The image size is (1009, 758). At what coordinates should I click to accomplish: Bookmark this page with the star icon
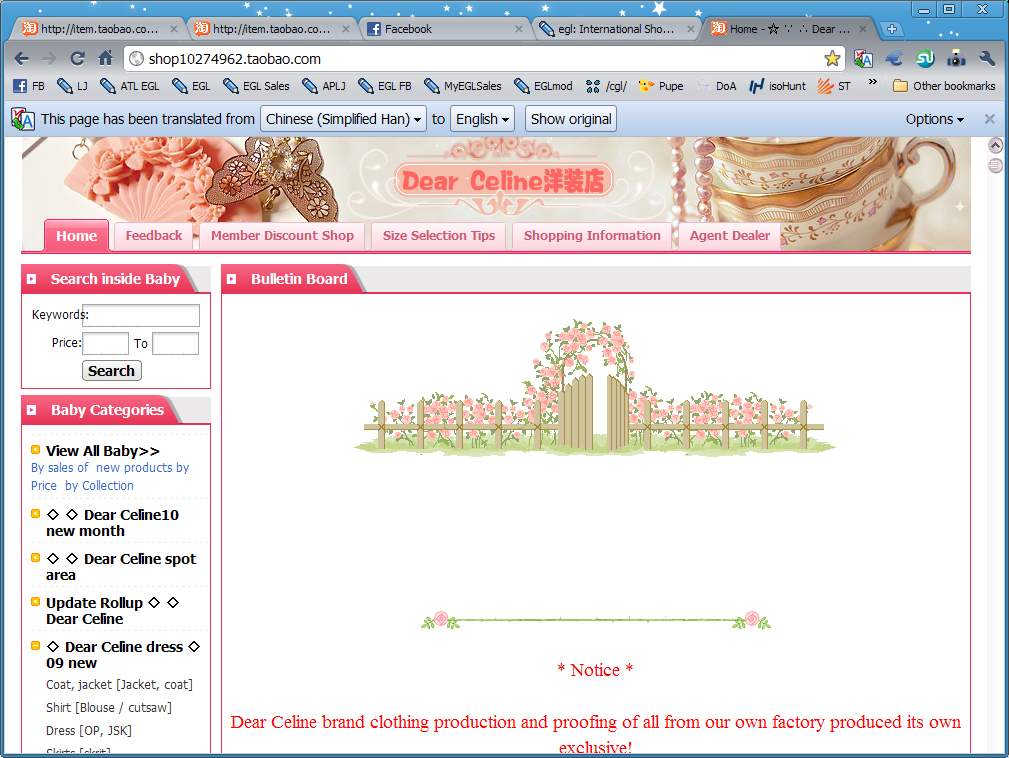pyautogui.click(x=832, y=59)
